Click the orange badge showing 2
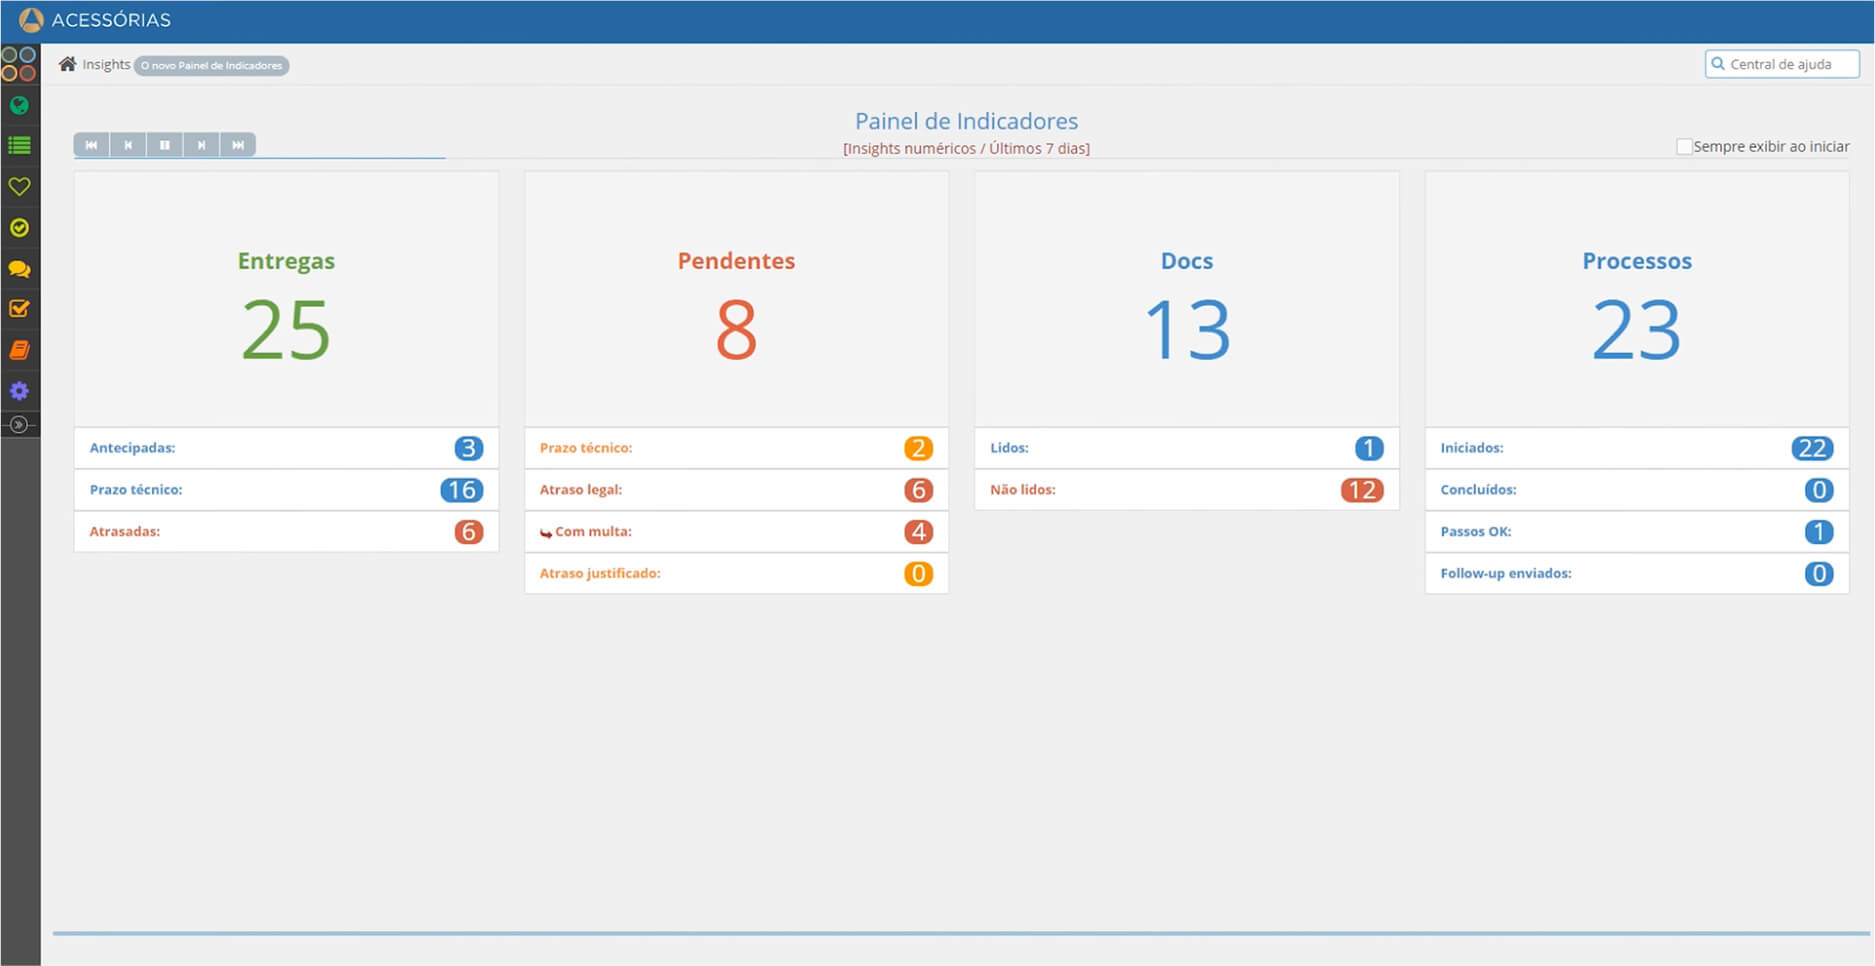1875x966 pixels. 918,448
